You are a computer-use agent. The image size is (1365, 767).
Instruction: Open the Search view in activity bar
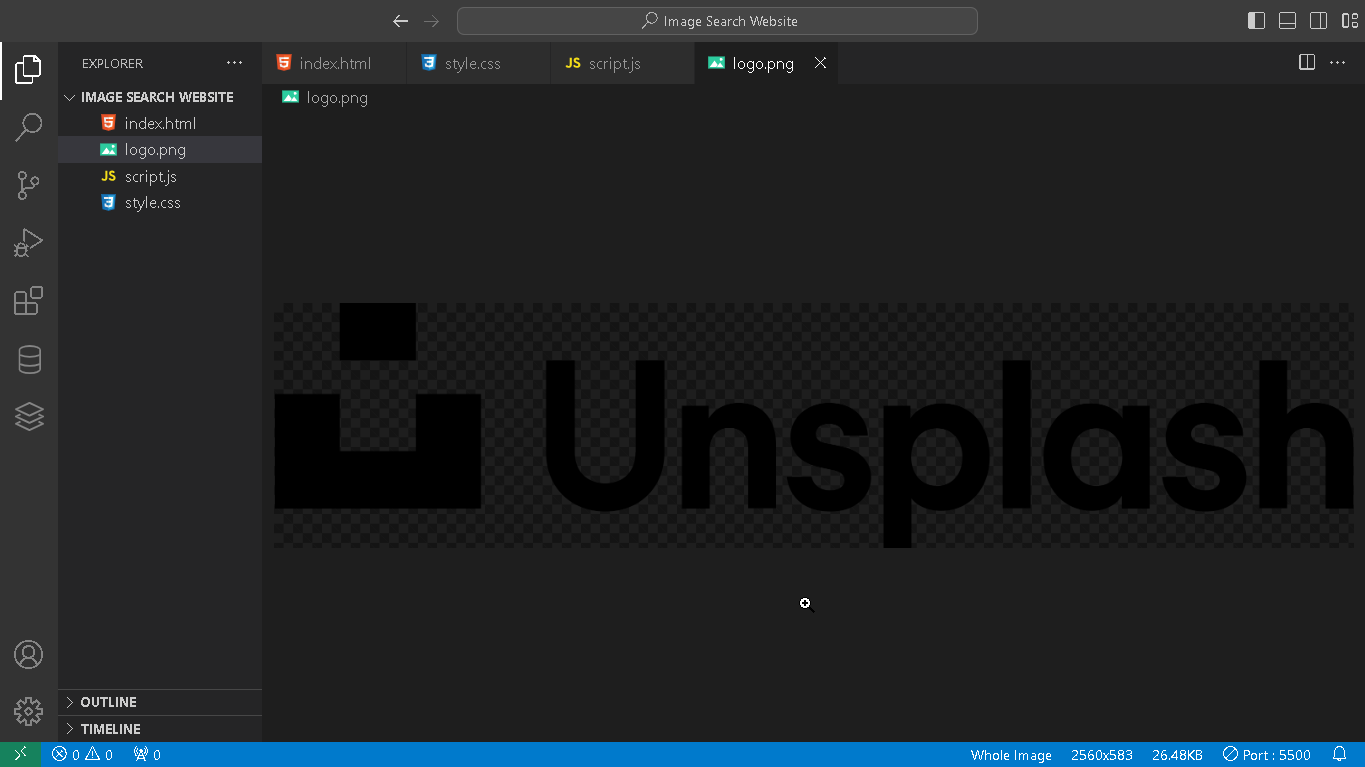28,127
